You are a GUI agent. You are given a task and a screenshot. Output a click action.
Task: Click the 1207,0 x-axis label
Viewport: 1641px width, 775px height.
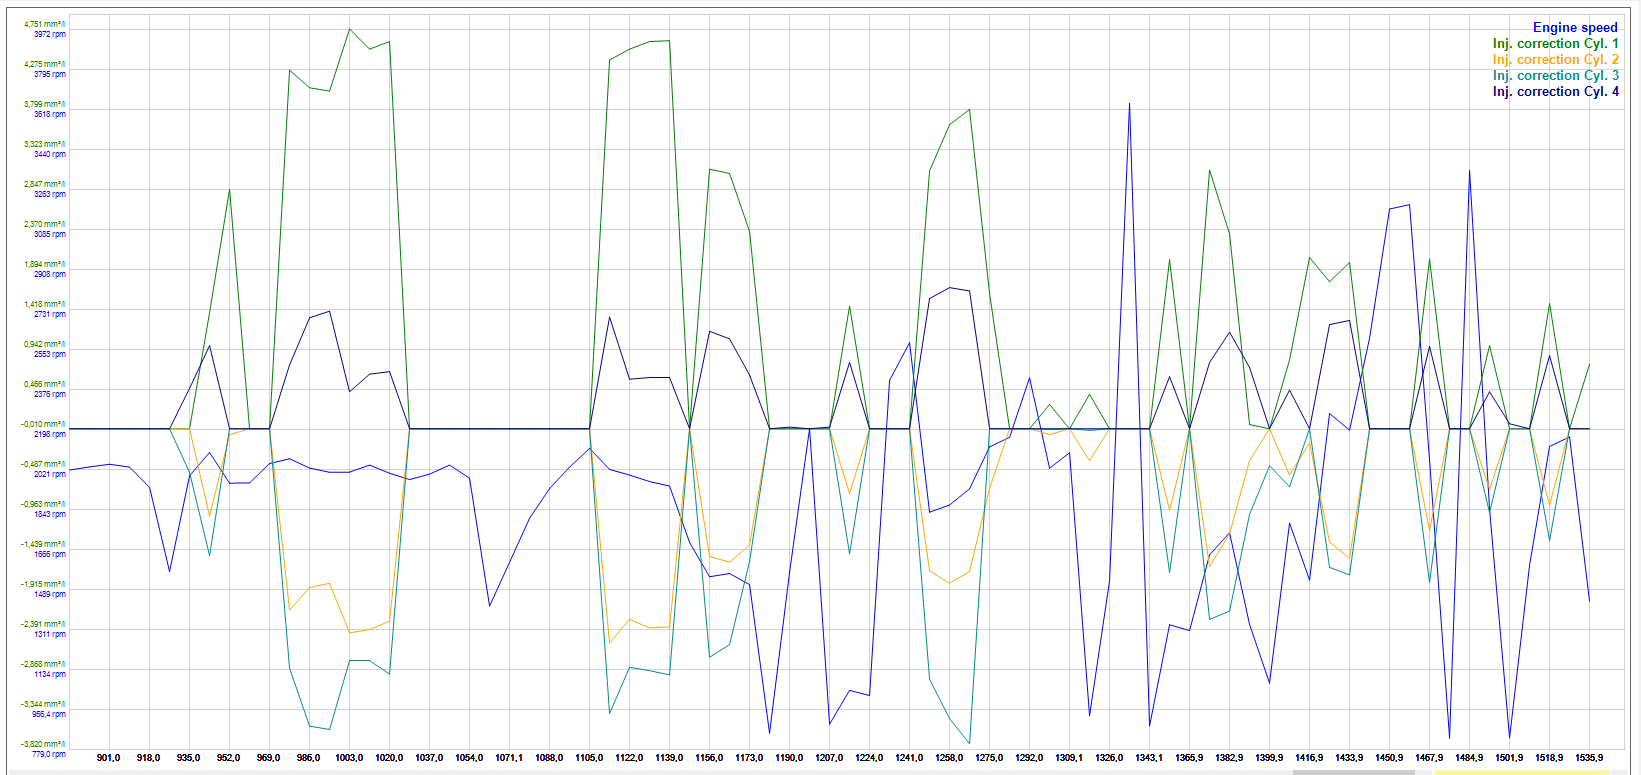point(828,758)
